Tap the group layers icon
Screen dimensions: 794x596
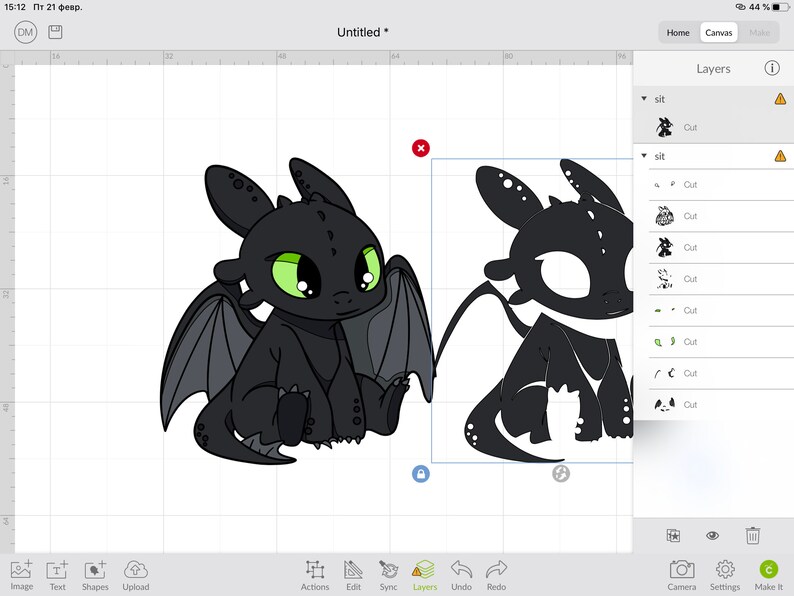click(673, 535)
